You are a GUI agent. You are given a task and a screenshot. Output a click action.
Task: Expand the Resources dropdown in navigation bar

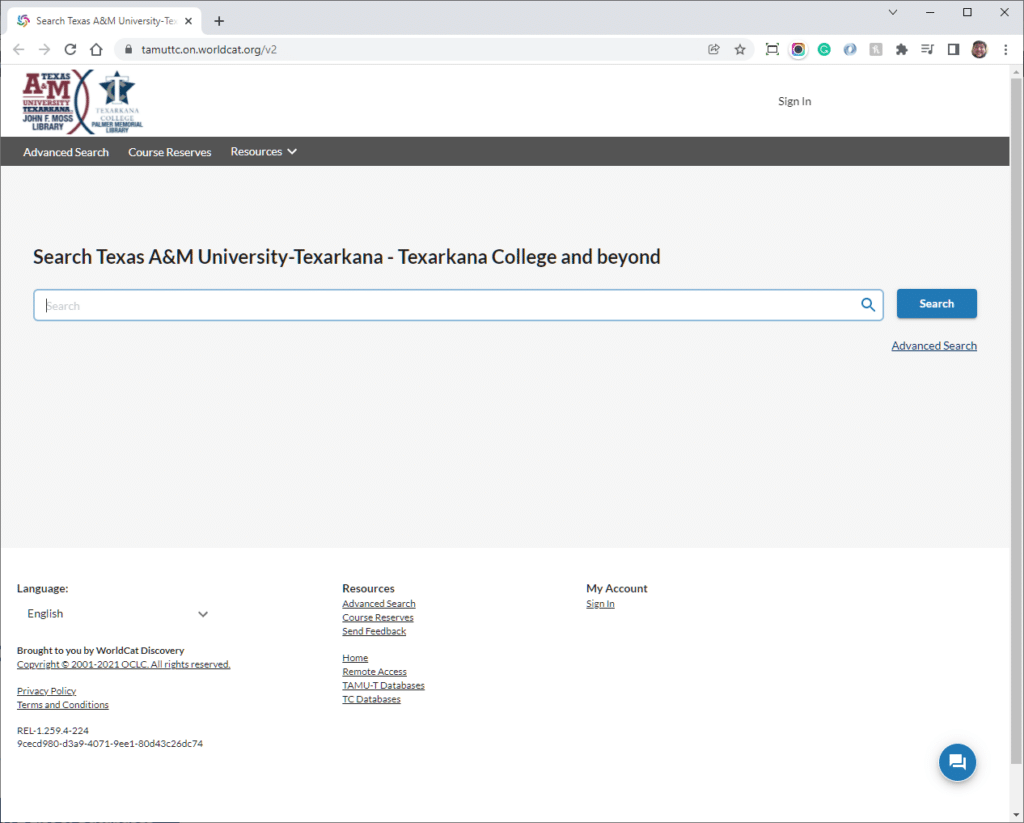(263, 152)
